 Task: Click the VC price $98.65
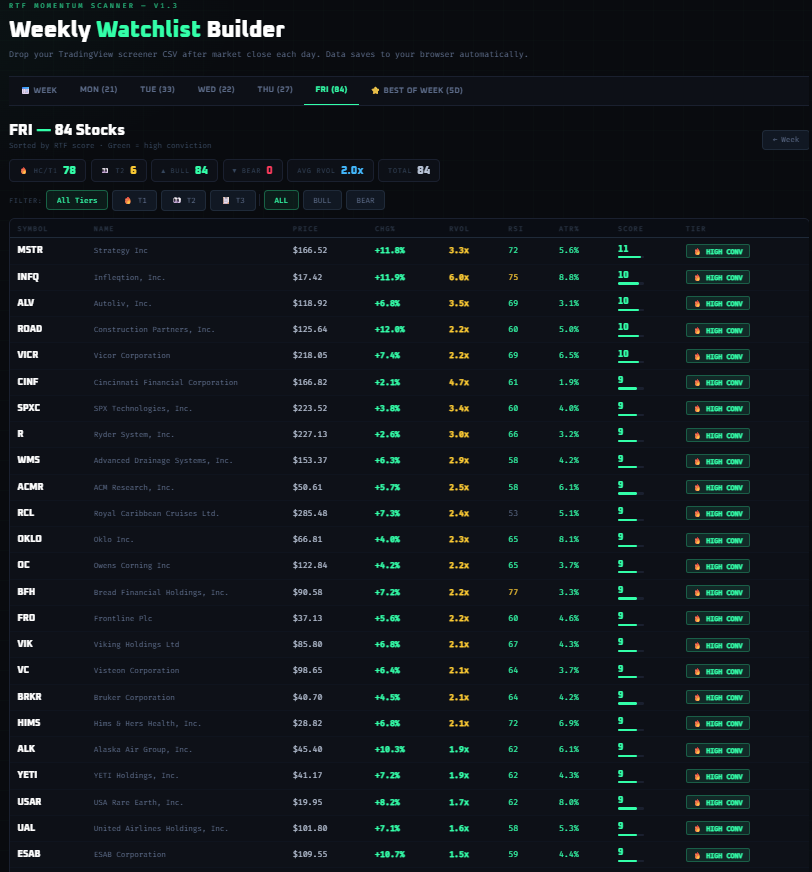[x=308, y=670]
